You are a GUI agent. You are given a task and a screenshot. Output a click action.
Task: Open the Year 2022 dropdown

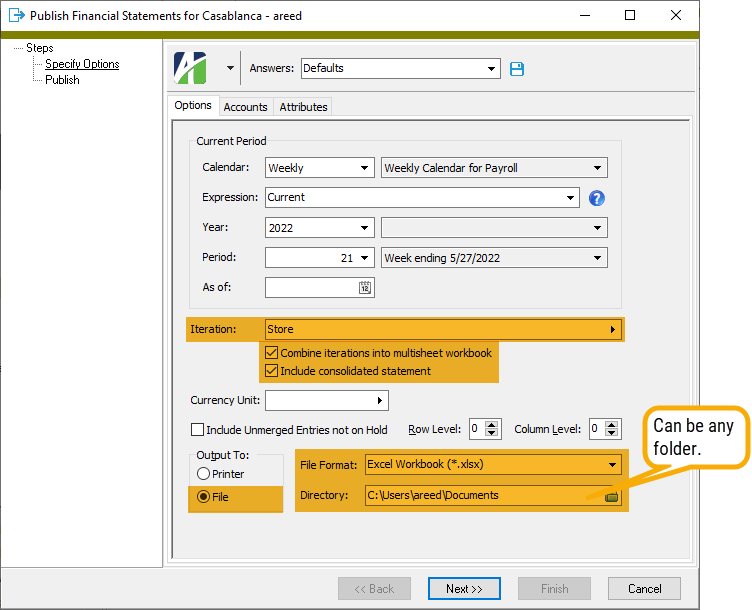[x=364, y=228]
